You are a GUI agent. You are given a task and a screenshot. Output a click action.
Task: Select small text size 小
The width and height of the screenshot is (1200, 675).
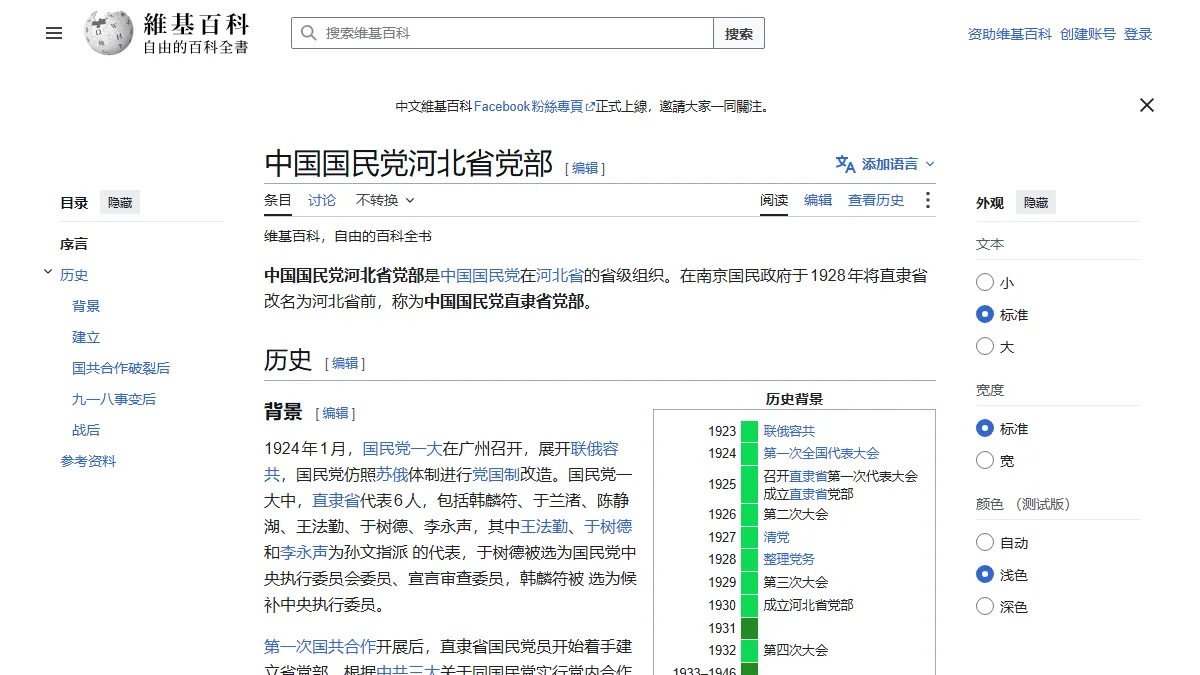click(x=985, y=283)
